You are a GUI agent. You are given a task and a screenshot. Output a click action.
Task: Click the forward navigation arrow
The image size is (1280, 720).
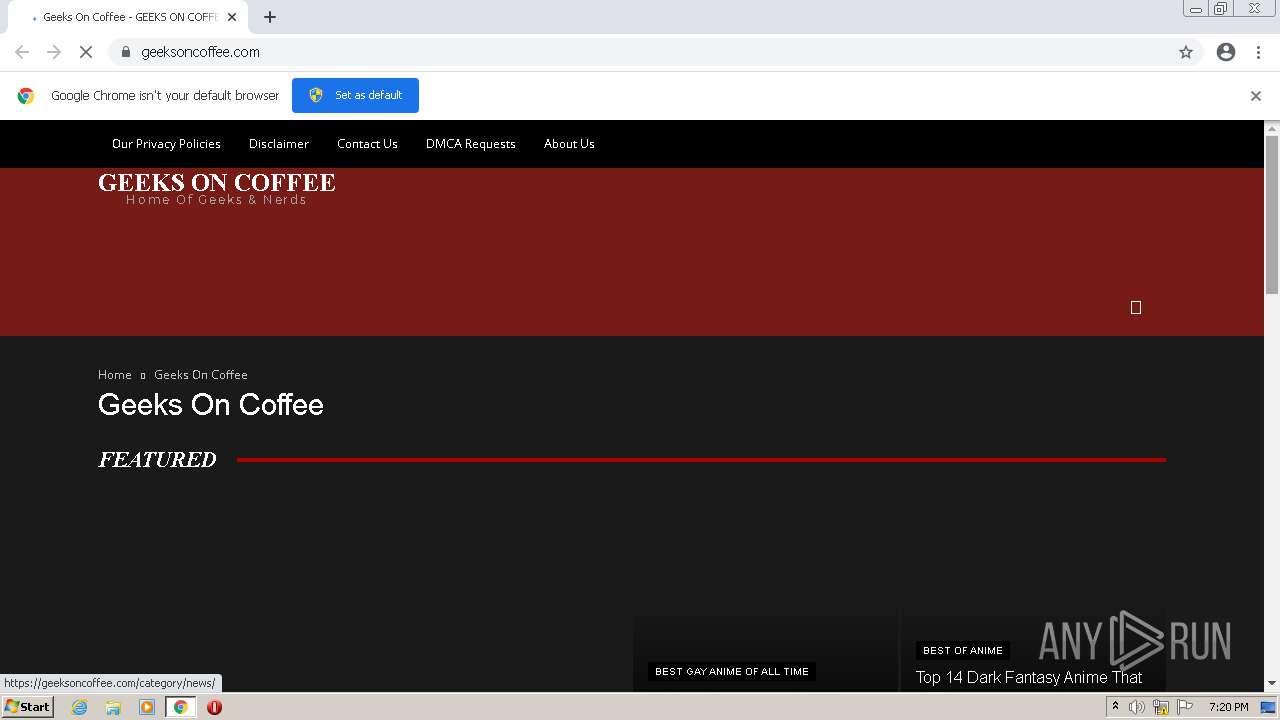(x=54, y=52)
